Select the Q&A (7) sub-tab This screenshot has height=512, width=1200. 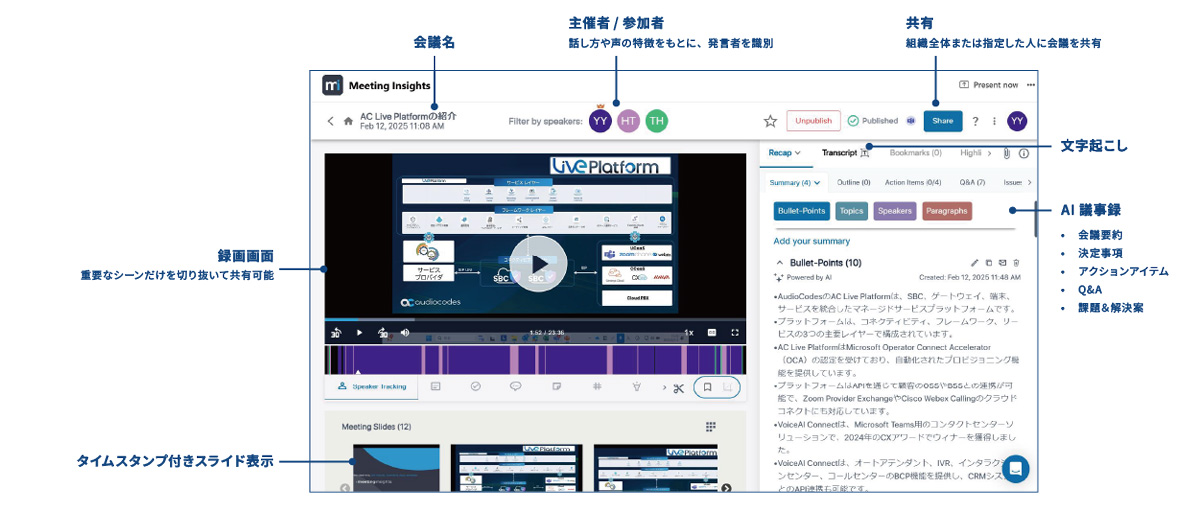point(972,182)
